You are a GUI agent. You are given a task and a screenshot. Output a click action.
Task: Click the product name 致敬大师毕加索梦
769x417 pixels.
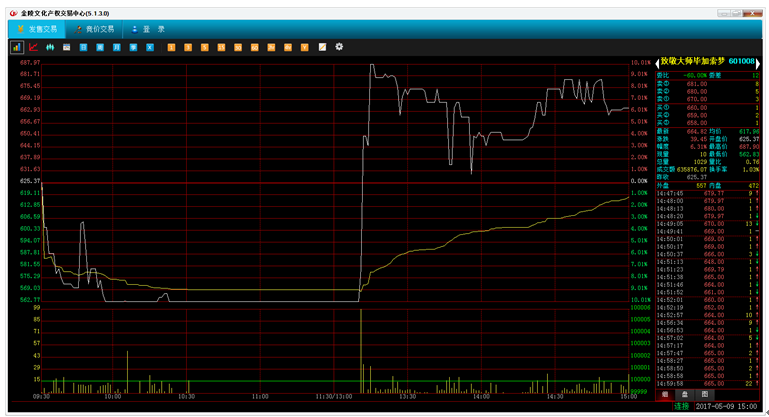(x=692, y=61)
